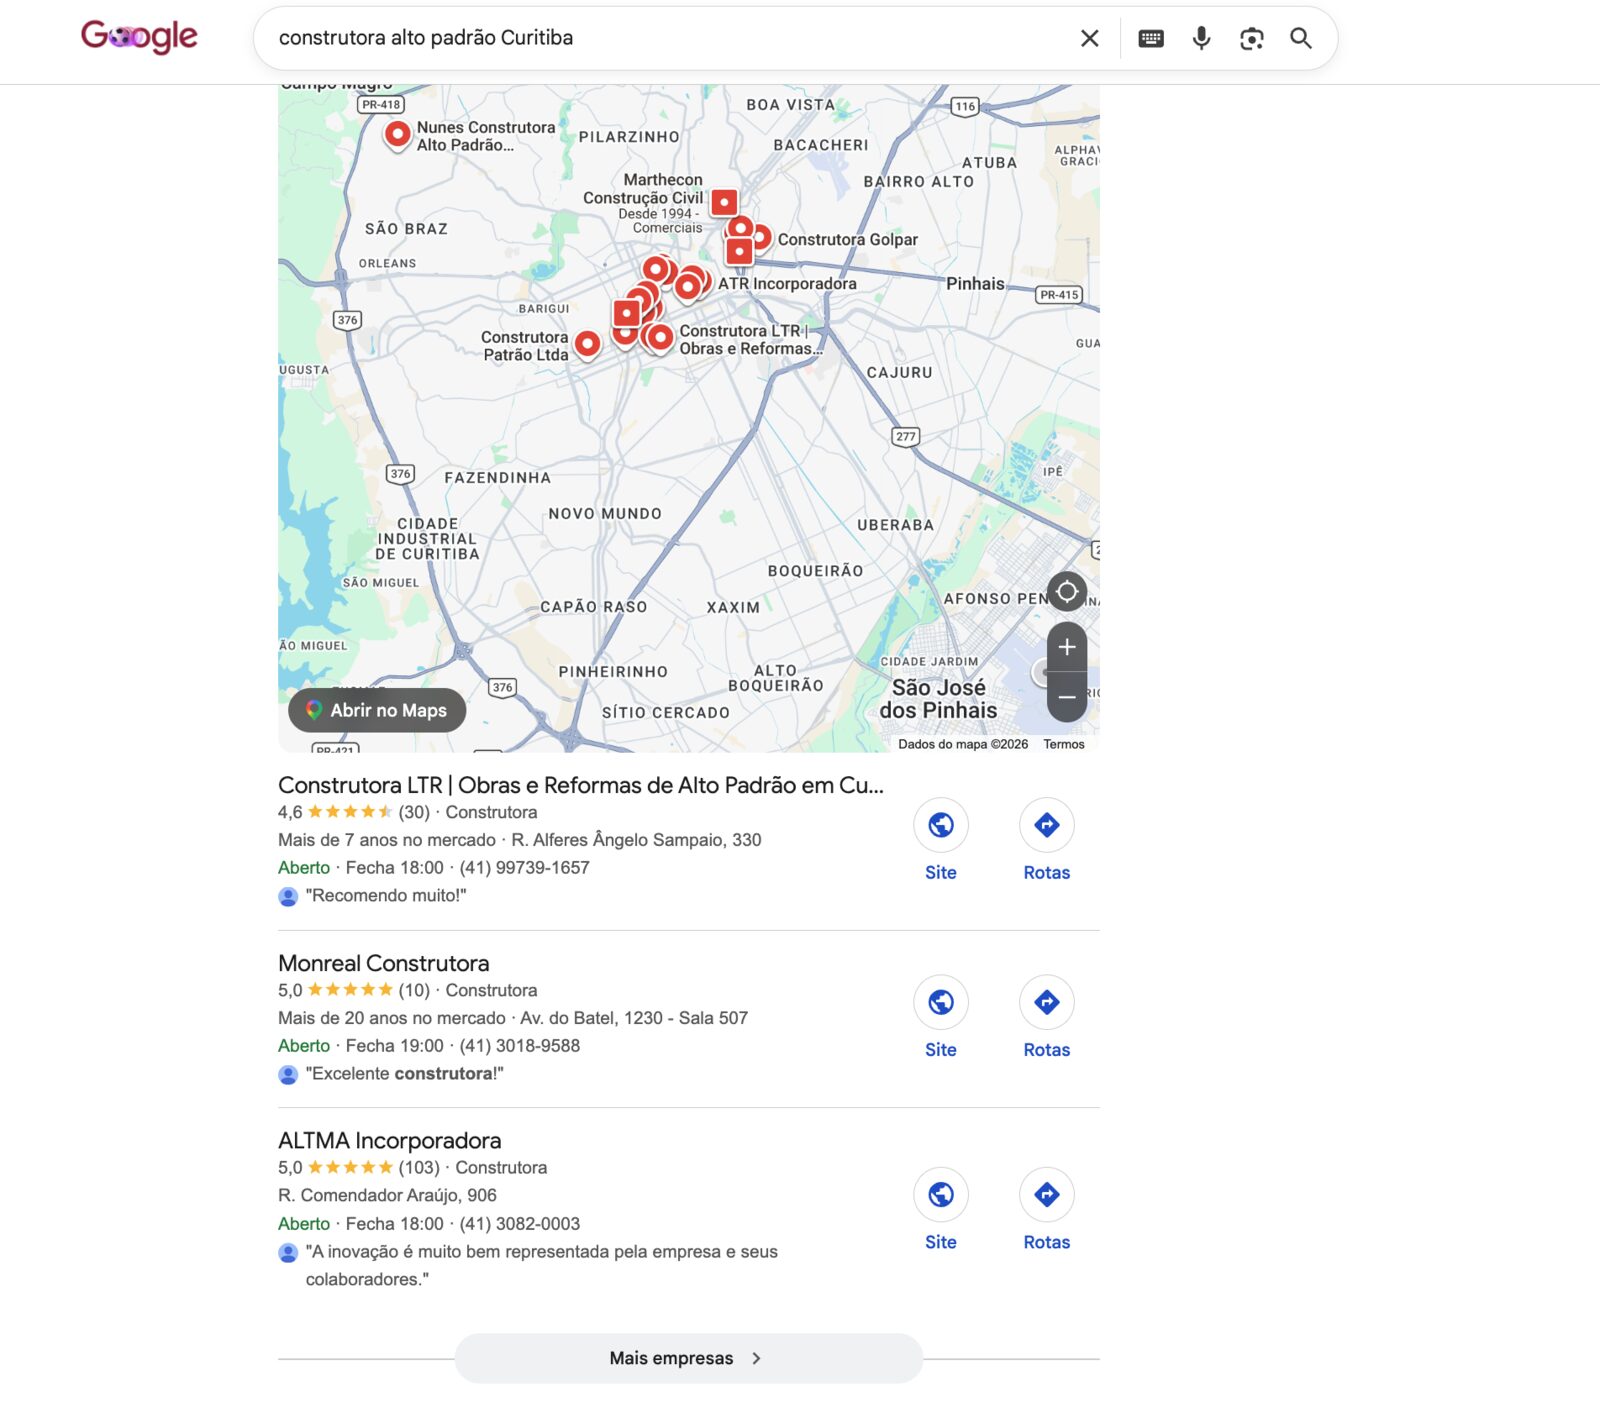Edit the search box text

665,38
